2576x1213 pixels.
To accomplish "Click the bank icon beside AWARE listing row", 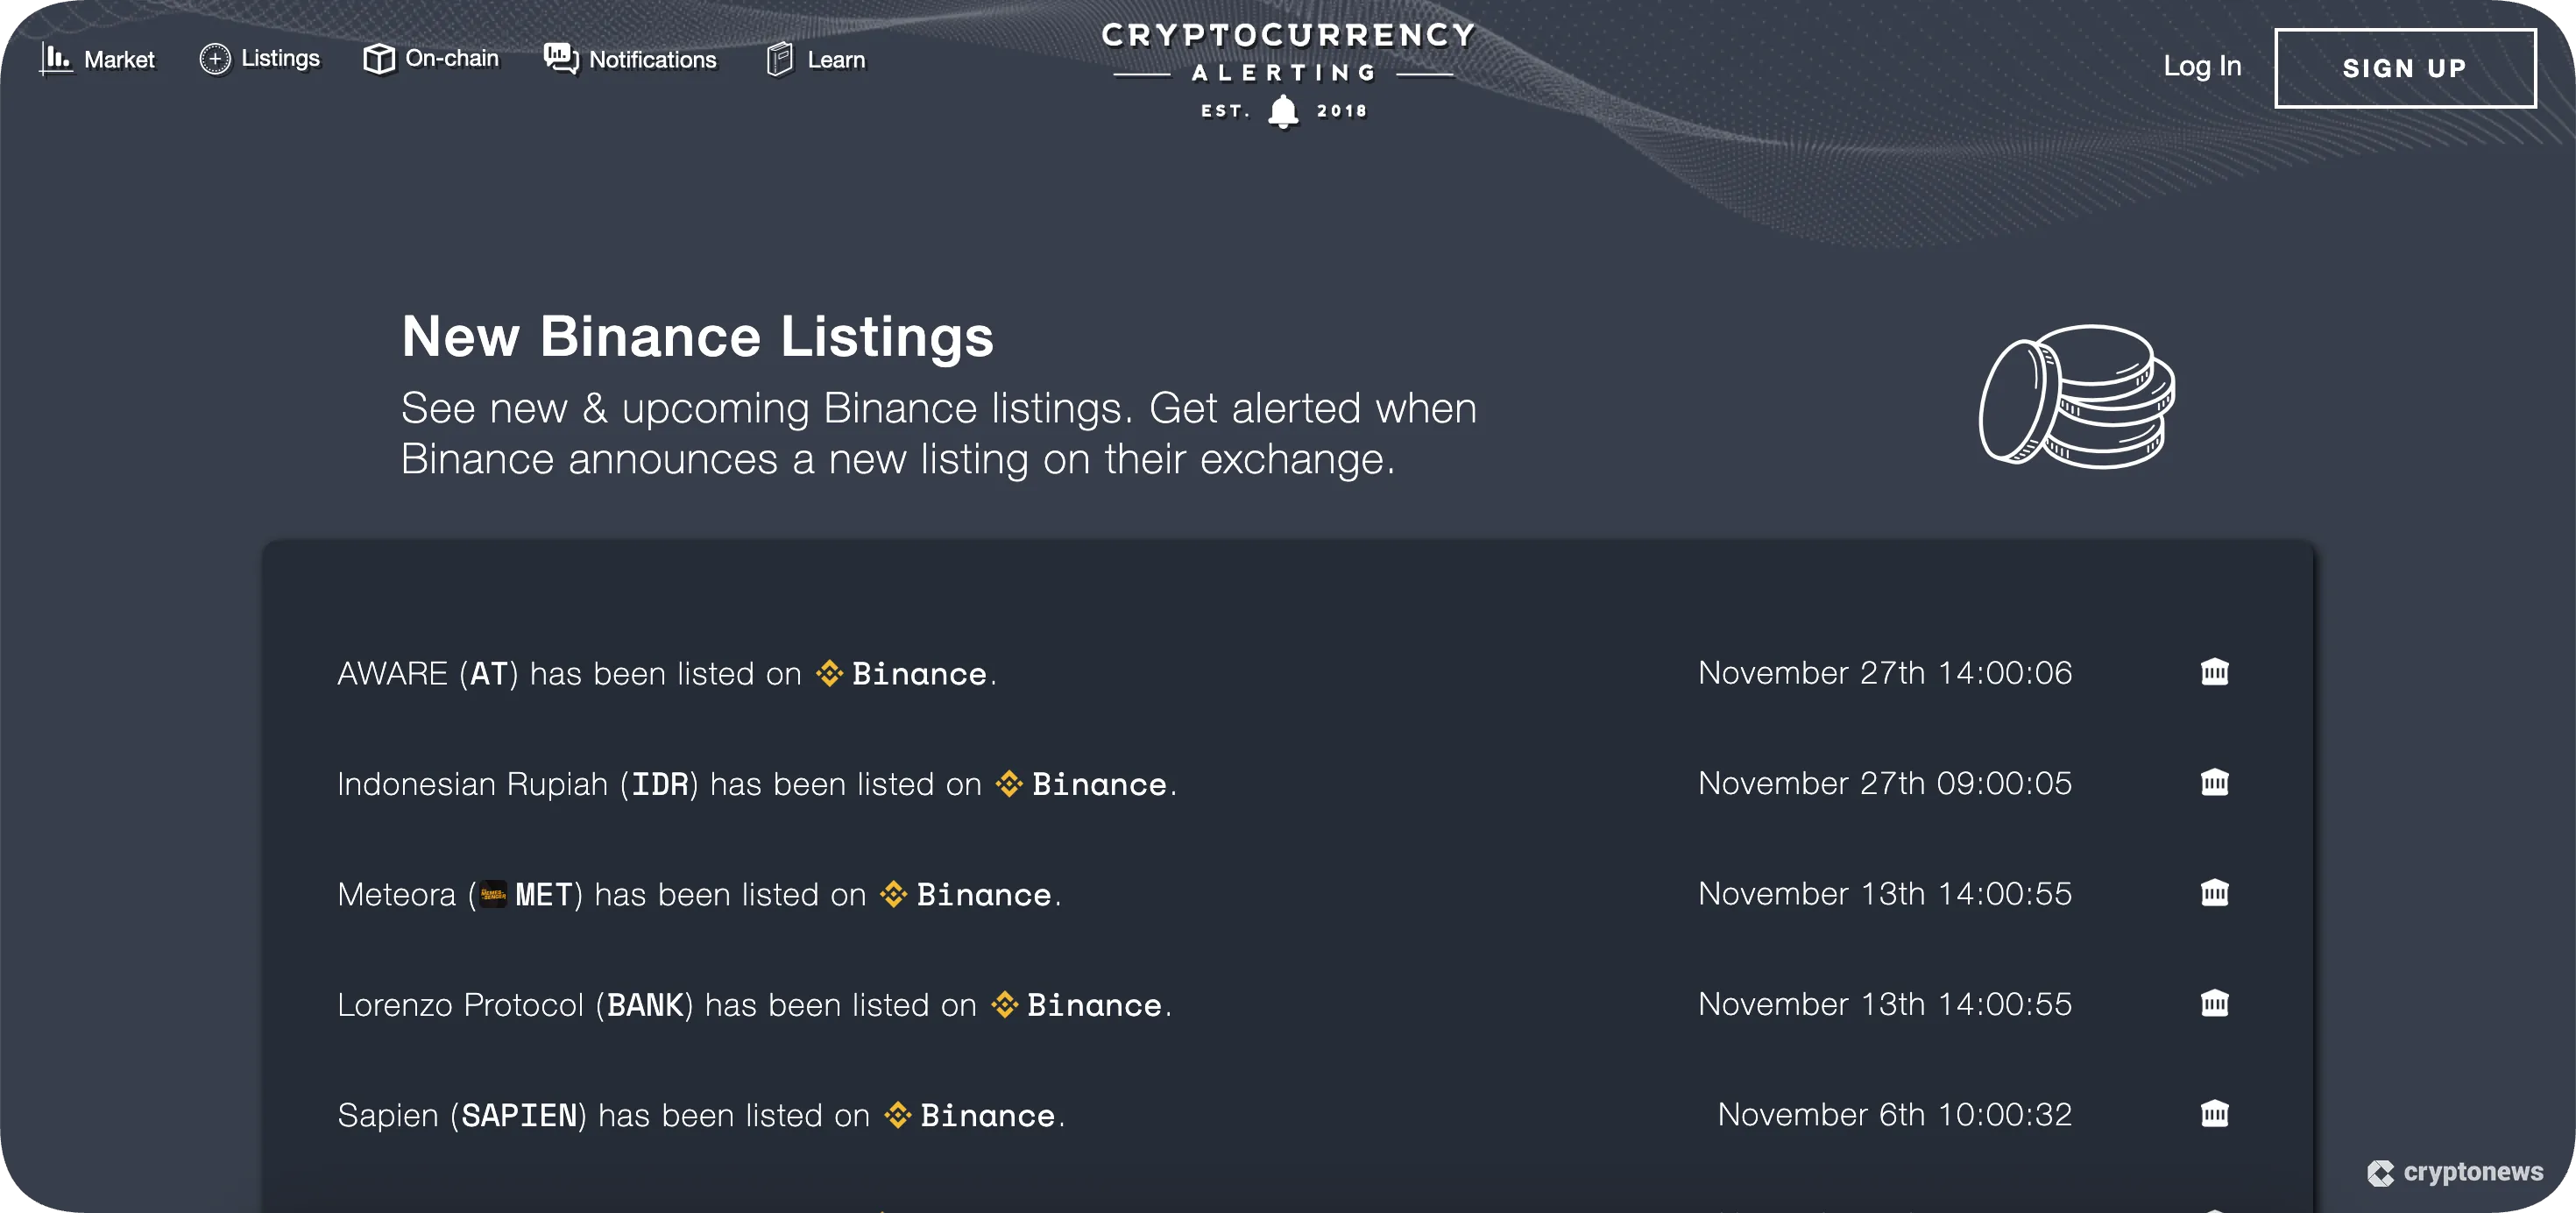I will [2215, 673].
